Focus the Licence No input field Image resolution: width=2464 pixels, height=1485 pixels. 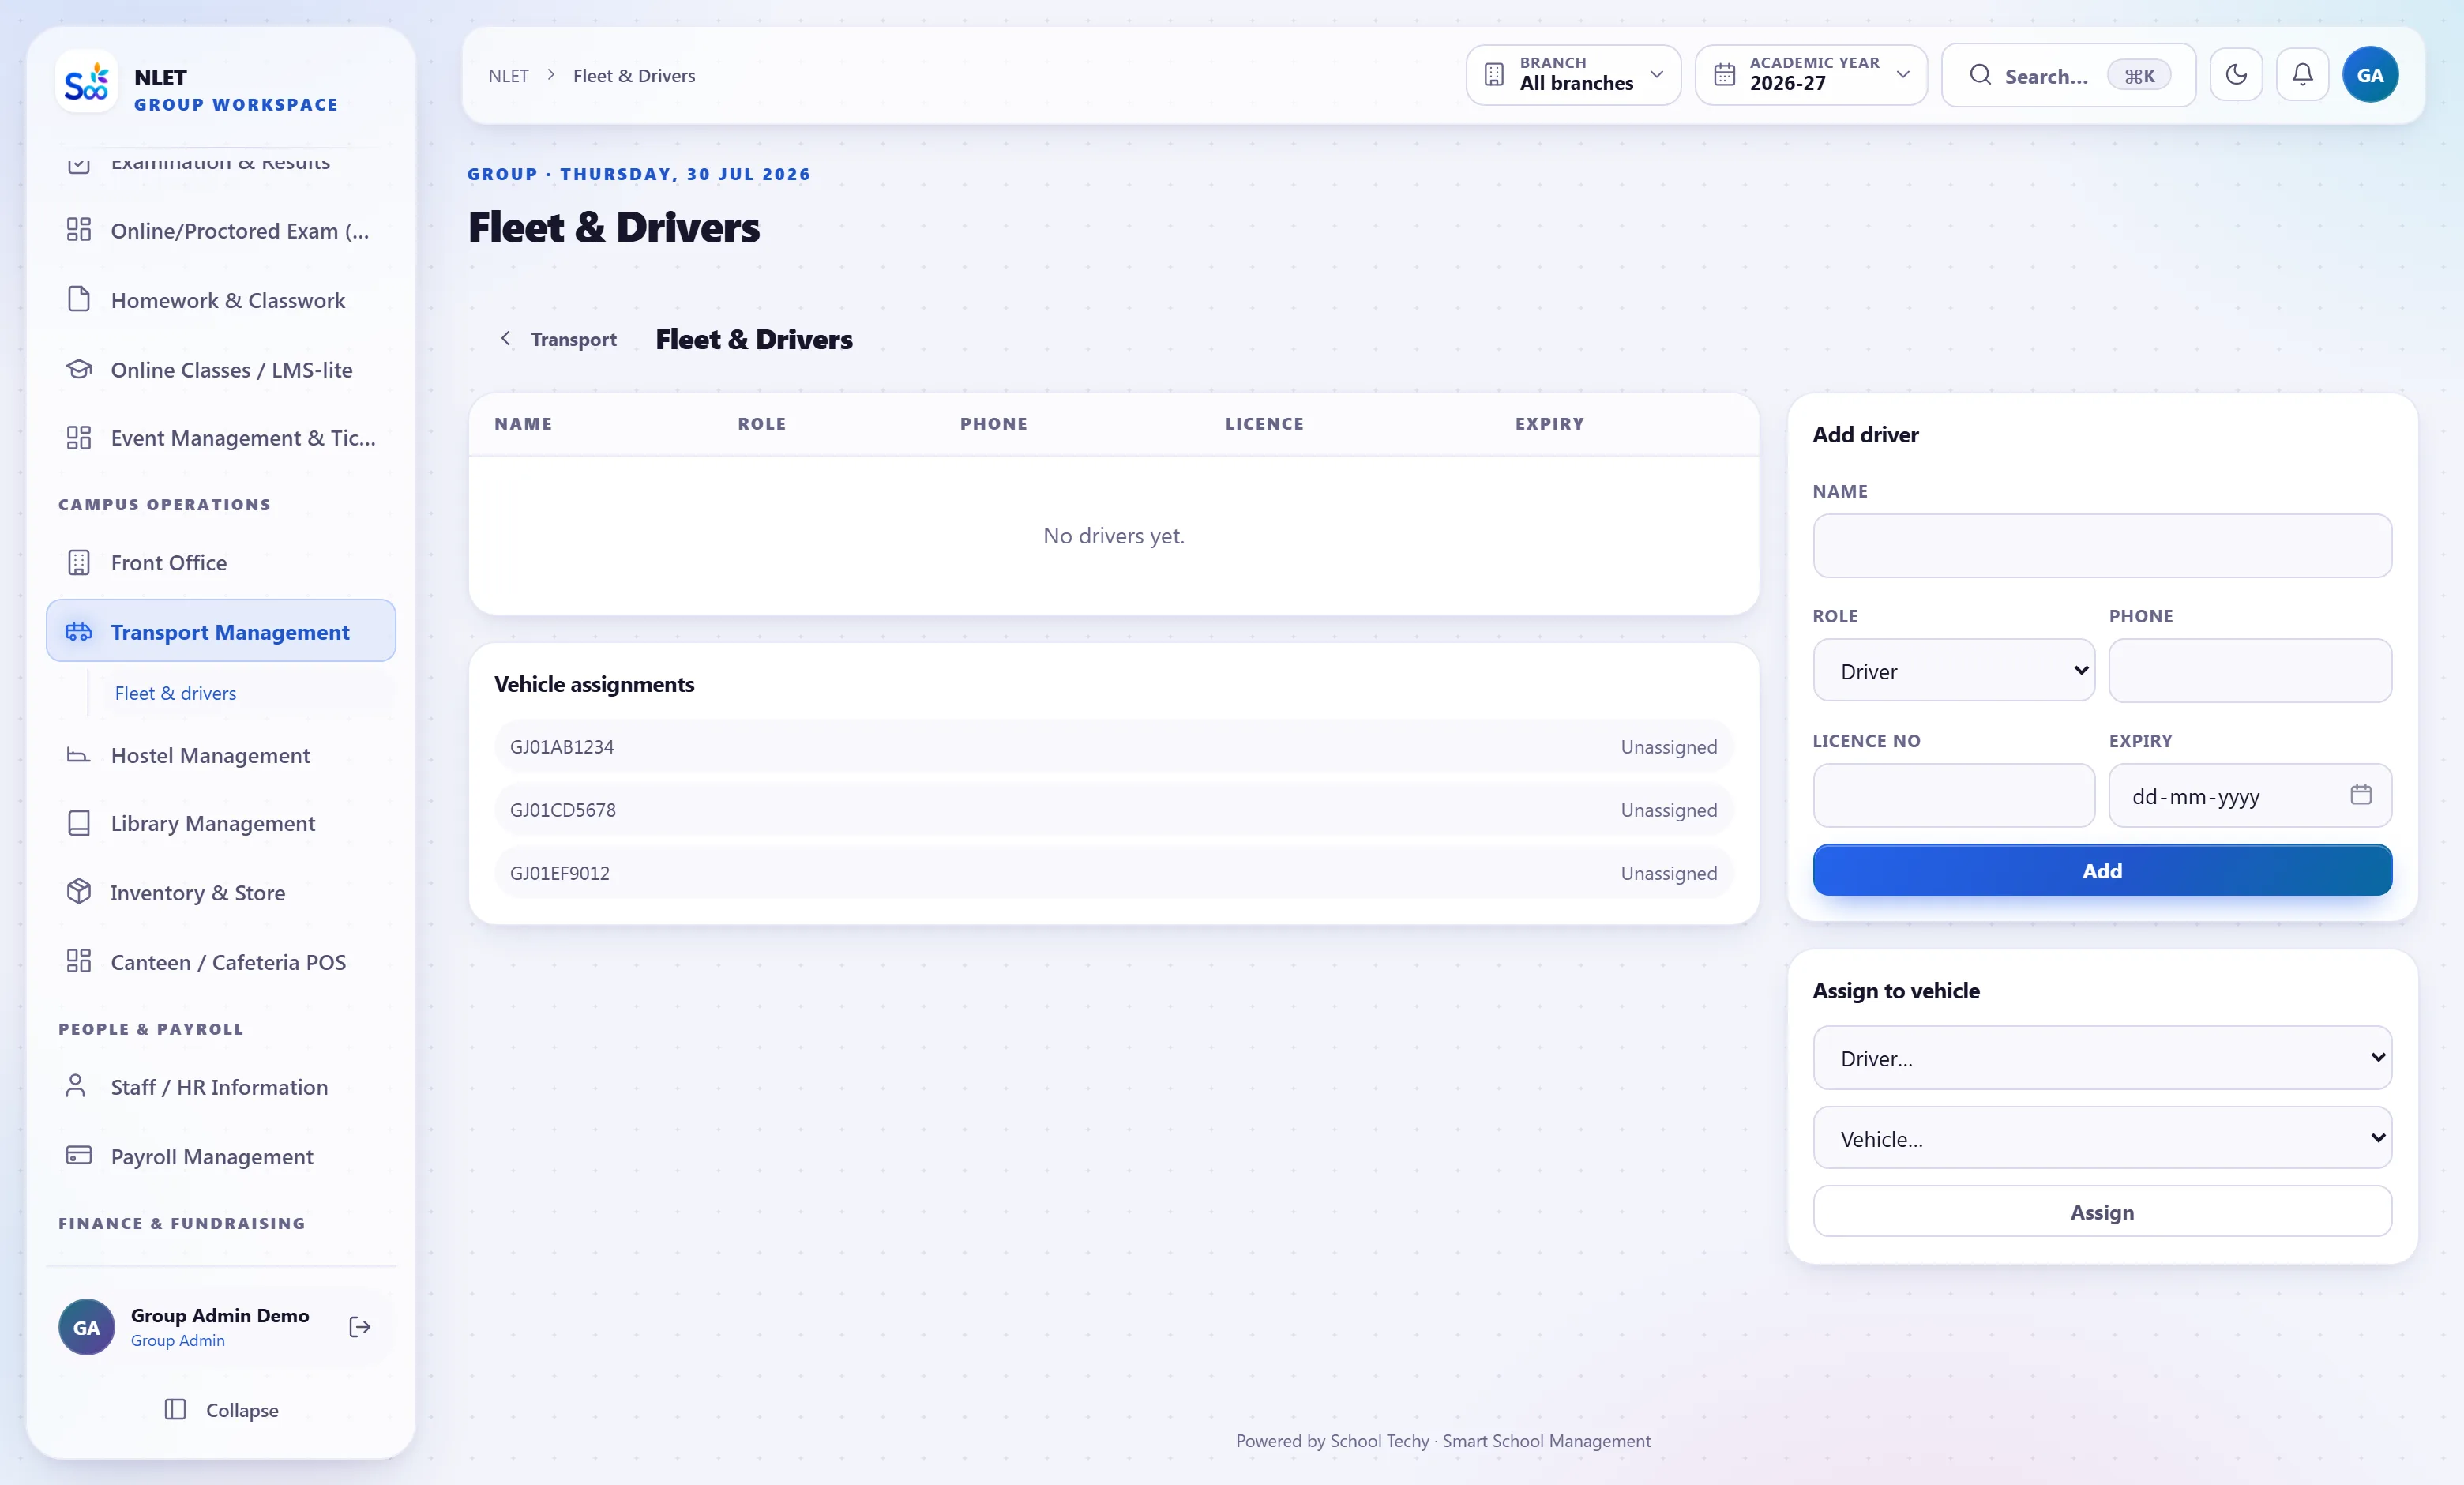(x=1953, y=795)
